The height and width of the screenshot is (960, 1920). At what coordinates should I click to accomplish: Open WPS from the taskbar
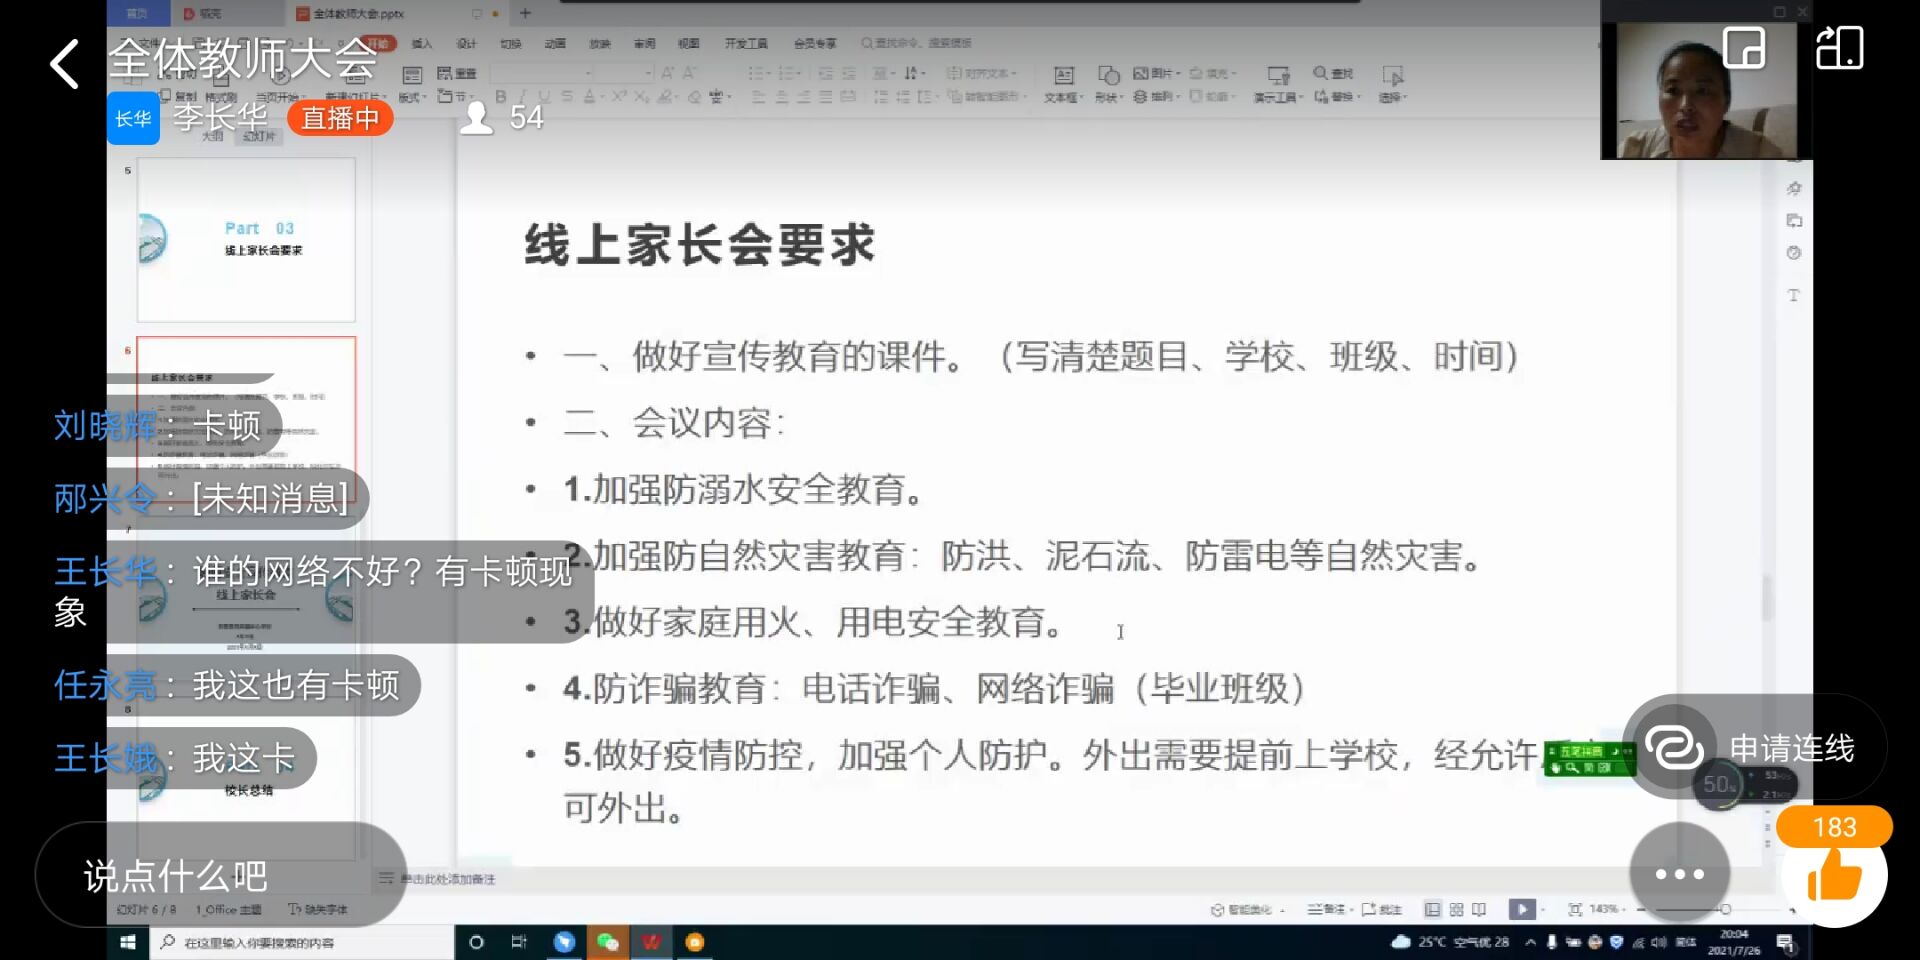pos(651,942)
